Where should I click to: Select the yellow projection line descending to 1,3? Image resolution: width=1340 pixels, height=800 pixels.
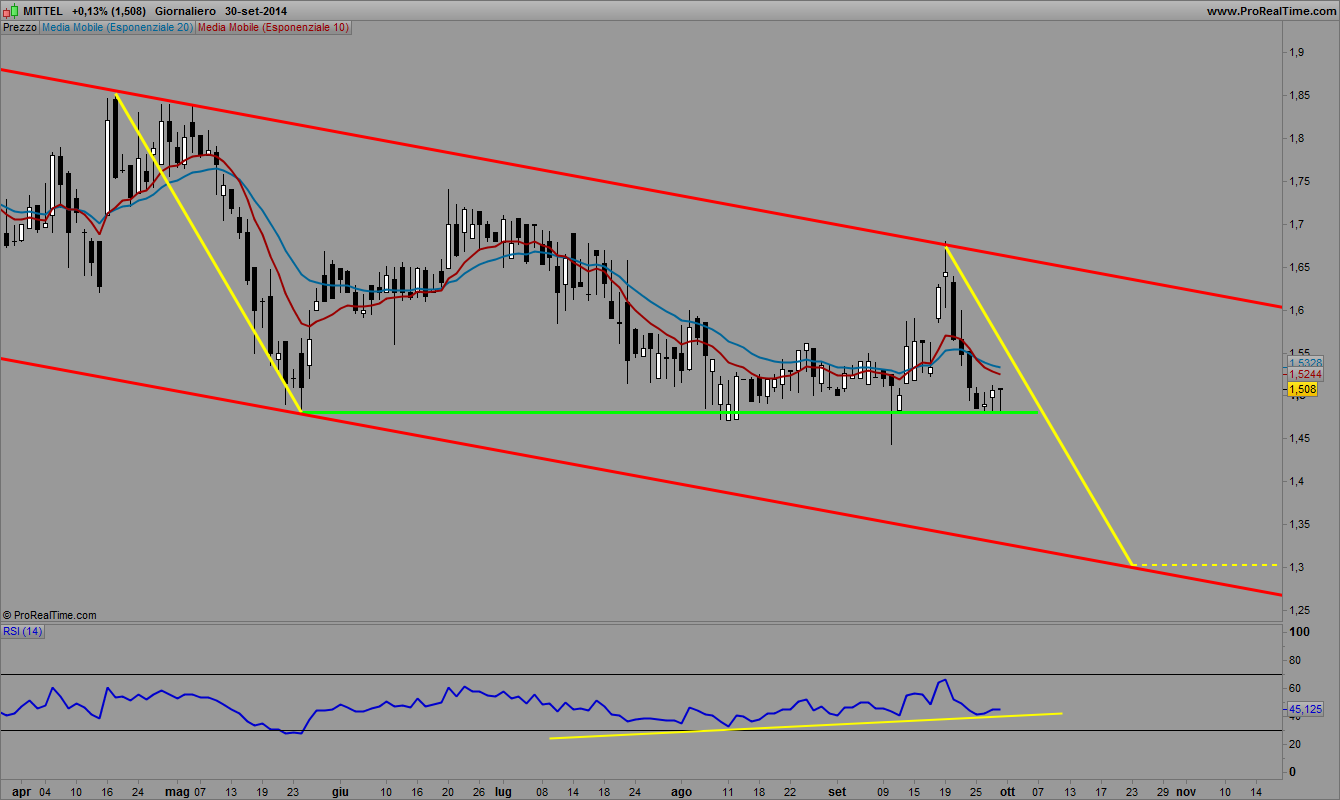click(x=1040, y=408)
